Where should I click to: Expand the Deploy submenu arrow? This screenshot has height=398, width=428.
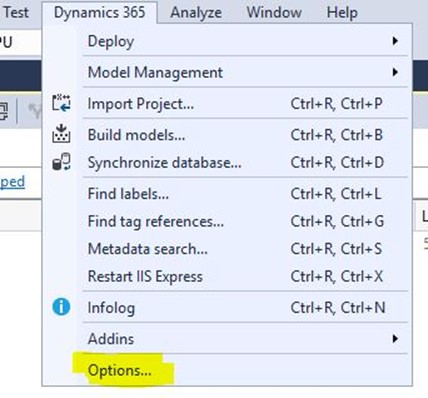pyautogui.click(x=395, y=41)
